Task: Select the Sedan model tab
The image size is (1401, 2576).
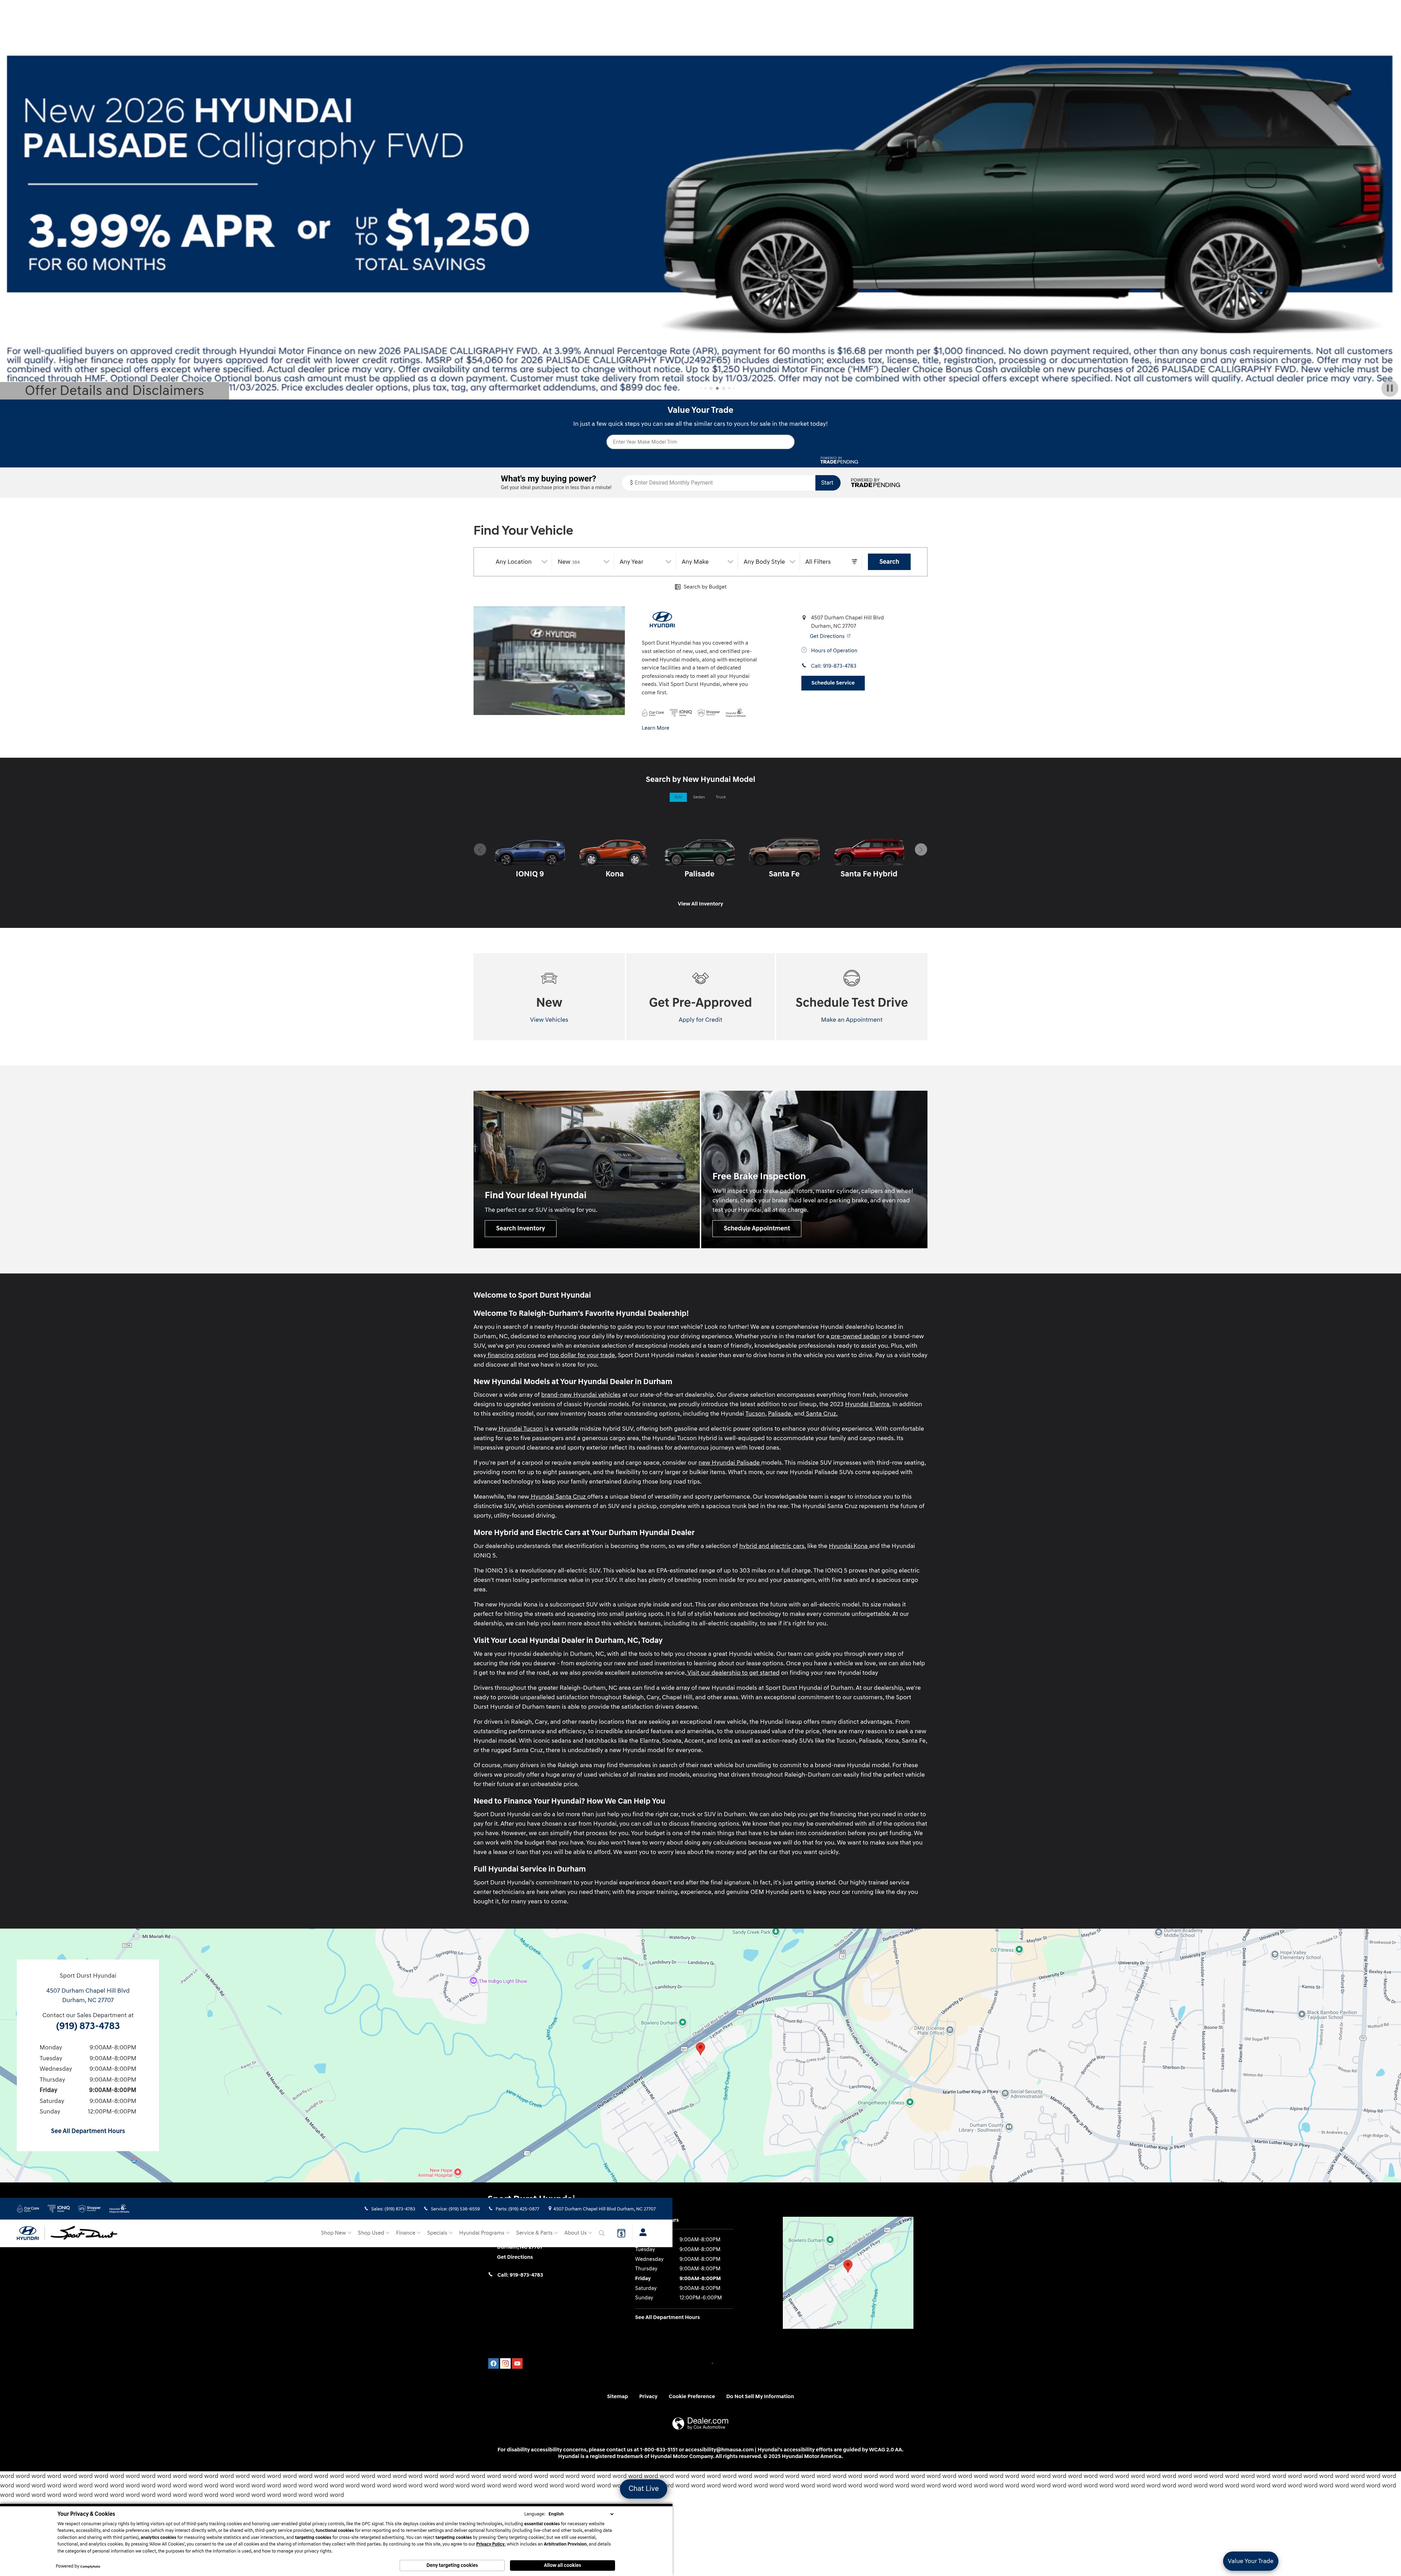Action: 699,797
